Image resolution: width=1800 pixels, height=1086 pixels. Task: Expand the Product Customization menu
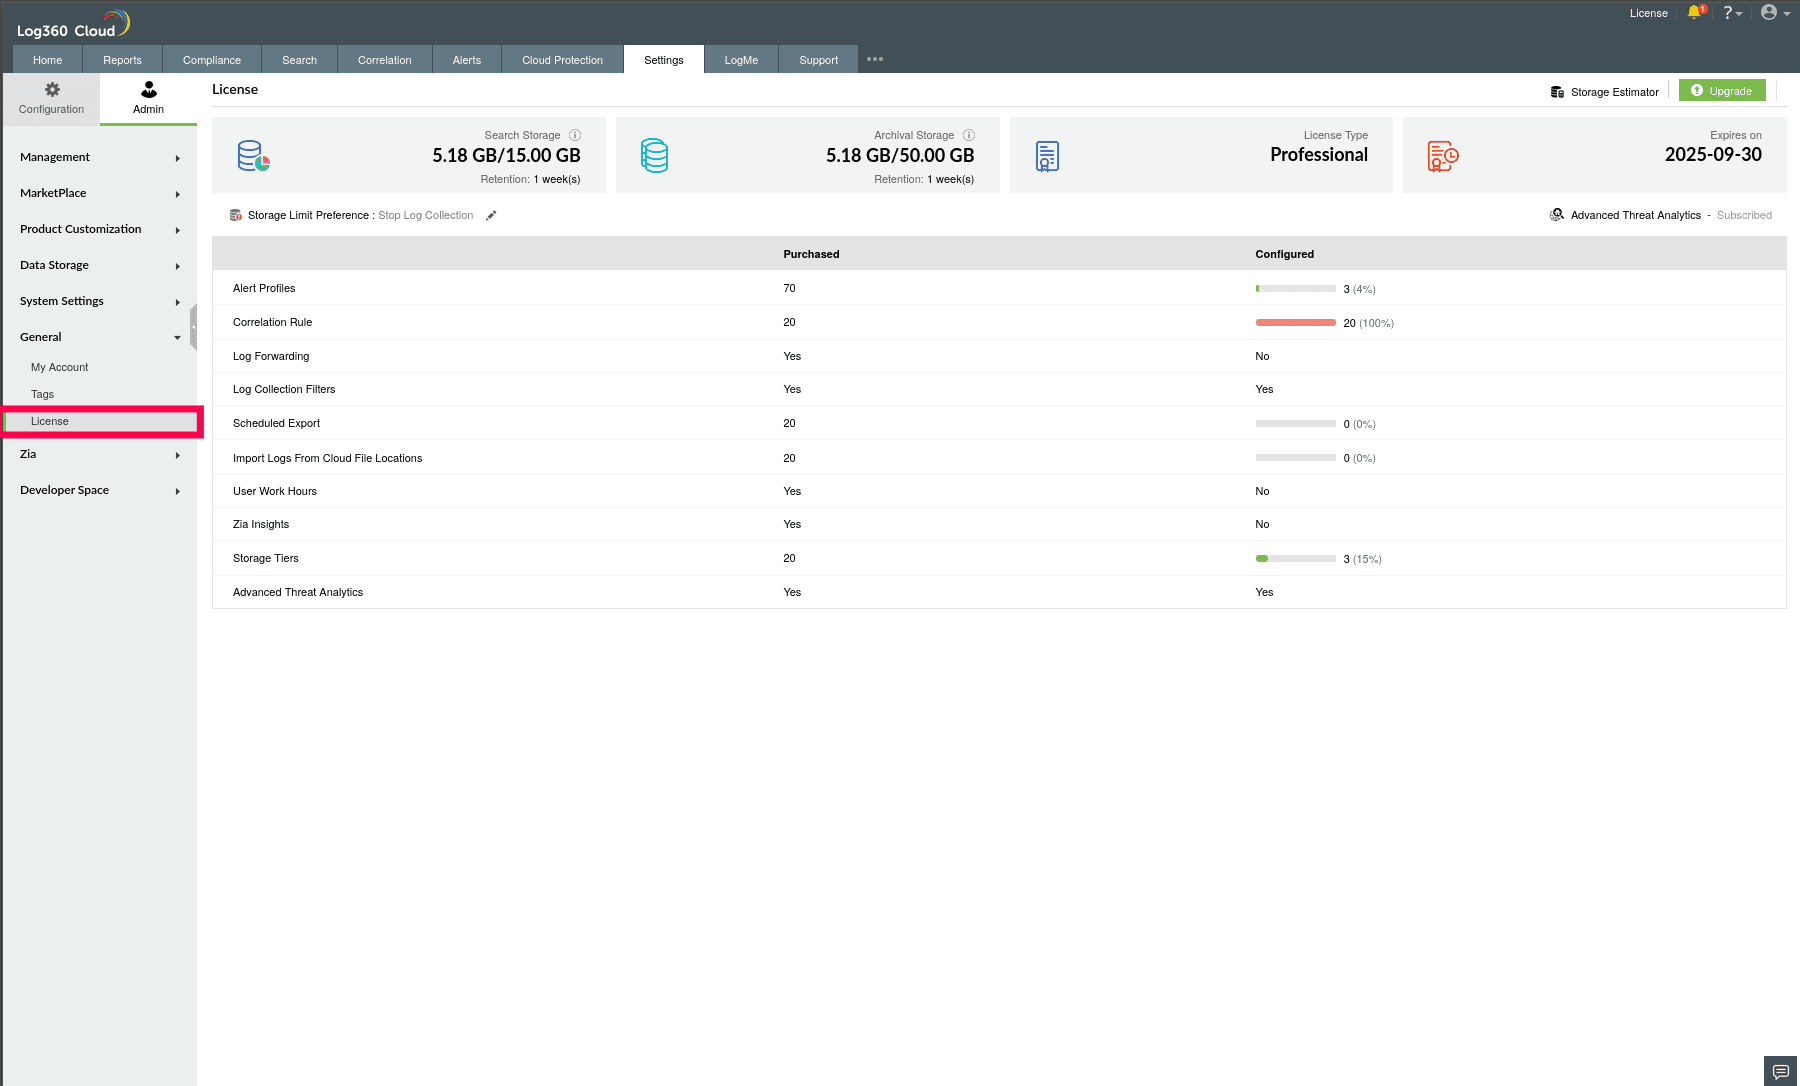coord(100,229)
